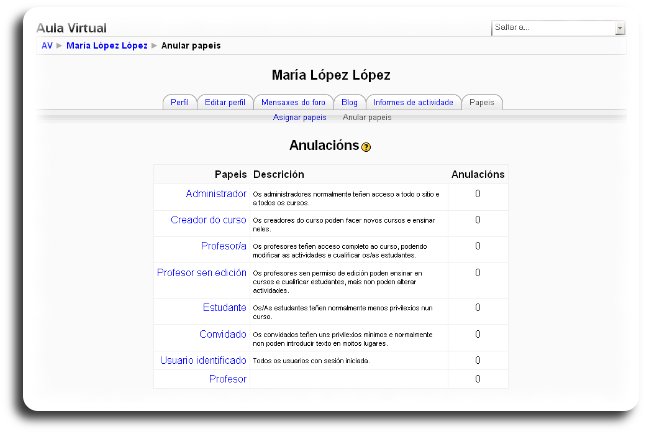Select the Profesor/a role link
This screenshot has width=646, height=434.
tap(223, 245)
